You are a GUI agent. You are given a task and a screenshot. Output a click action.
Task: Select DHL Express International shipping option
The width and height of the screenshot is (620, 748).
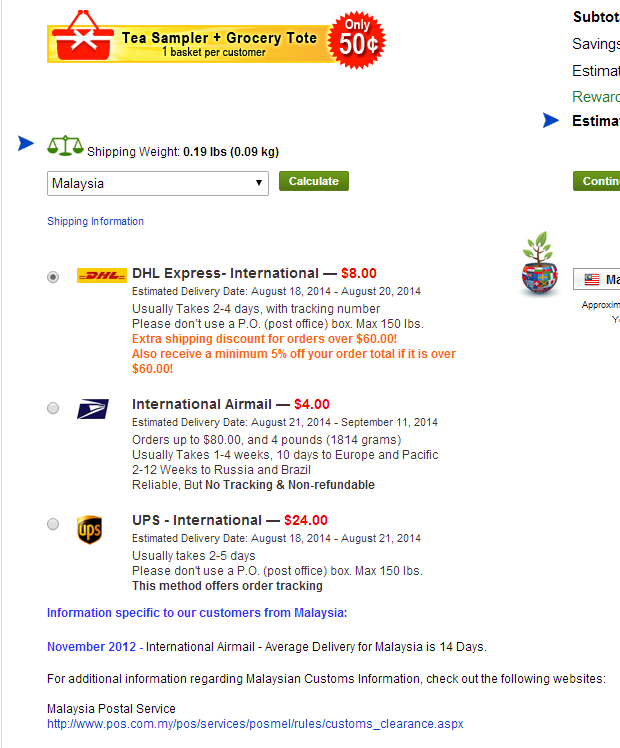pos(53,277)
